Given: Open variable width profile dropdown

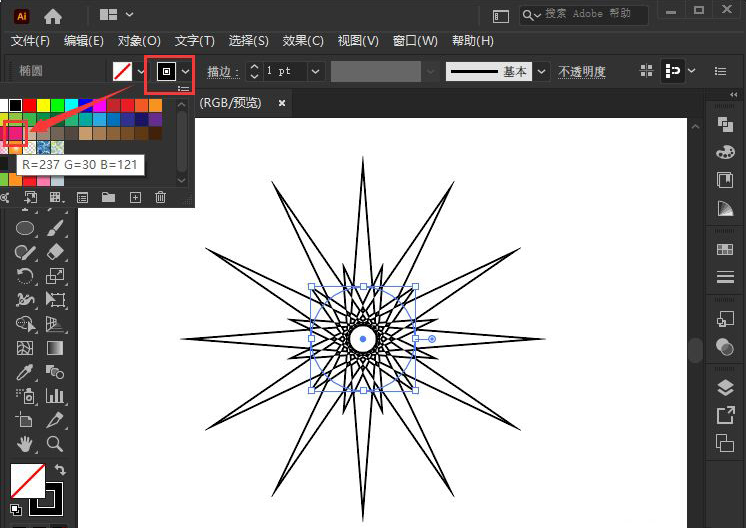Looking at the screenshot, I should 431,71.
